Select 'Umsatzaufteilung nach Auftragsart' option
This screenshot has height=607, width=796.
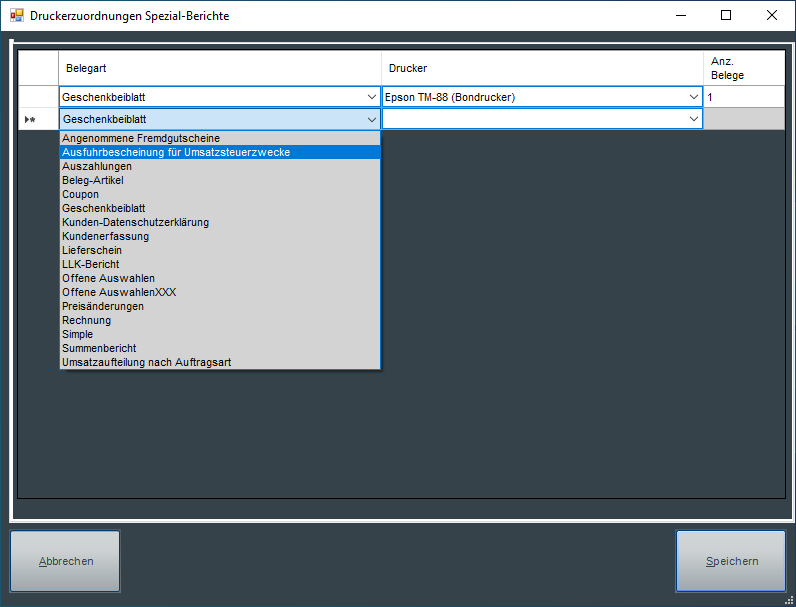click(146, 362)
